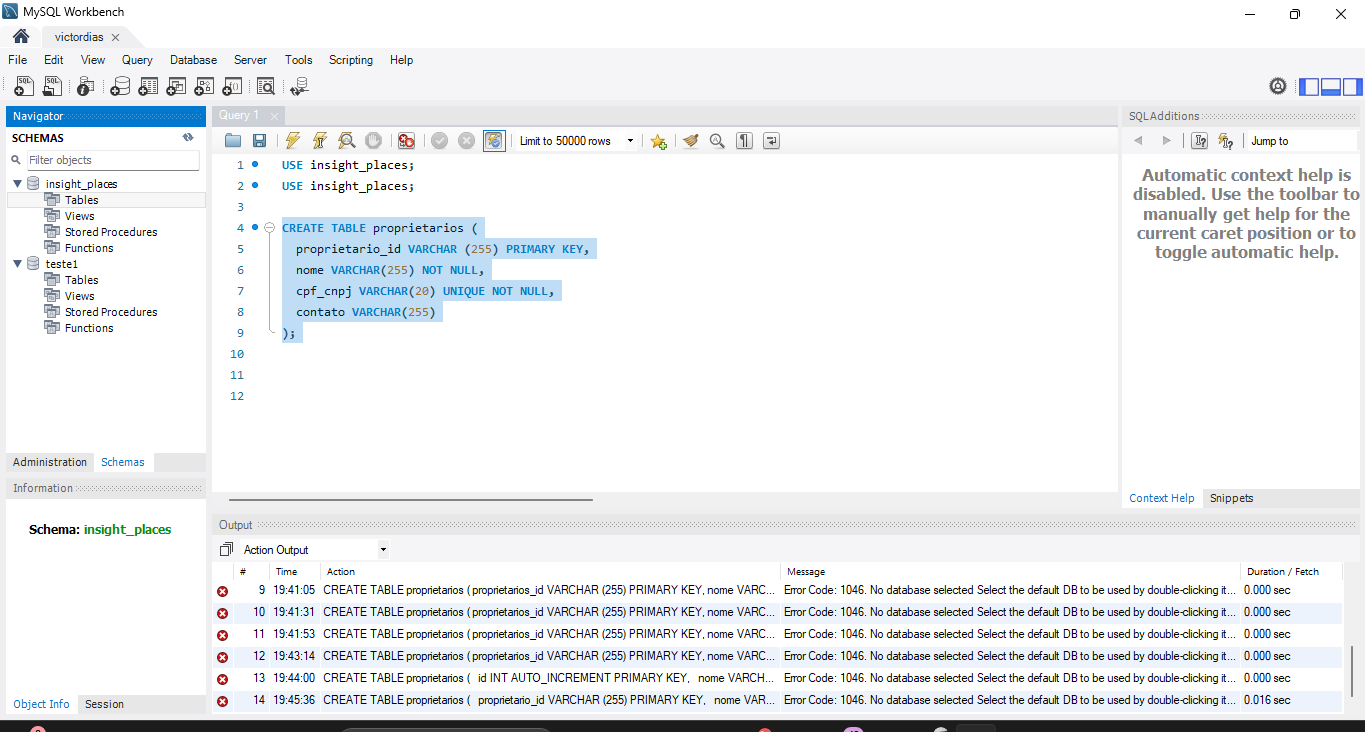
Task: Open script file in query editor
Action: (x=233, y=141)
